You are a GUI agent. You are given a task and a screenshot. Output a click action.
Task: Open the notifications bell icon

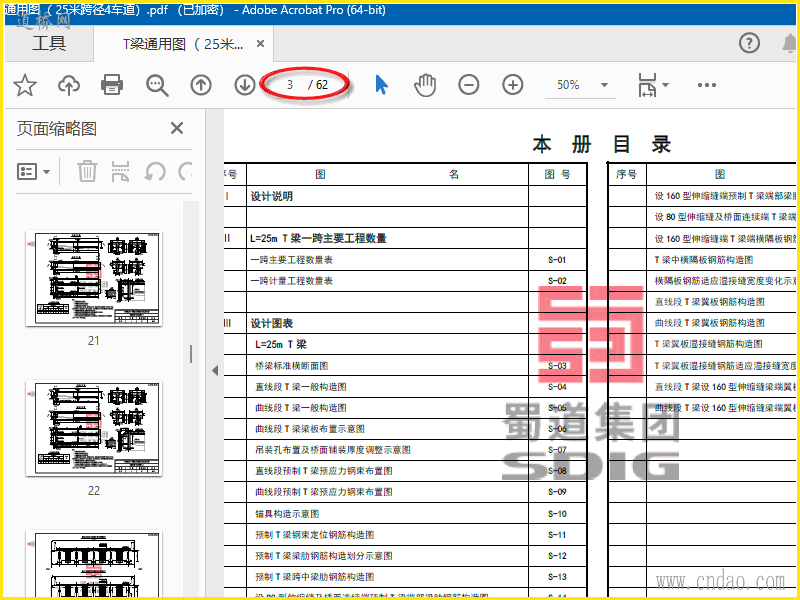point(789,43)
